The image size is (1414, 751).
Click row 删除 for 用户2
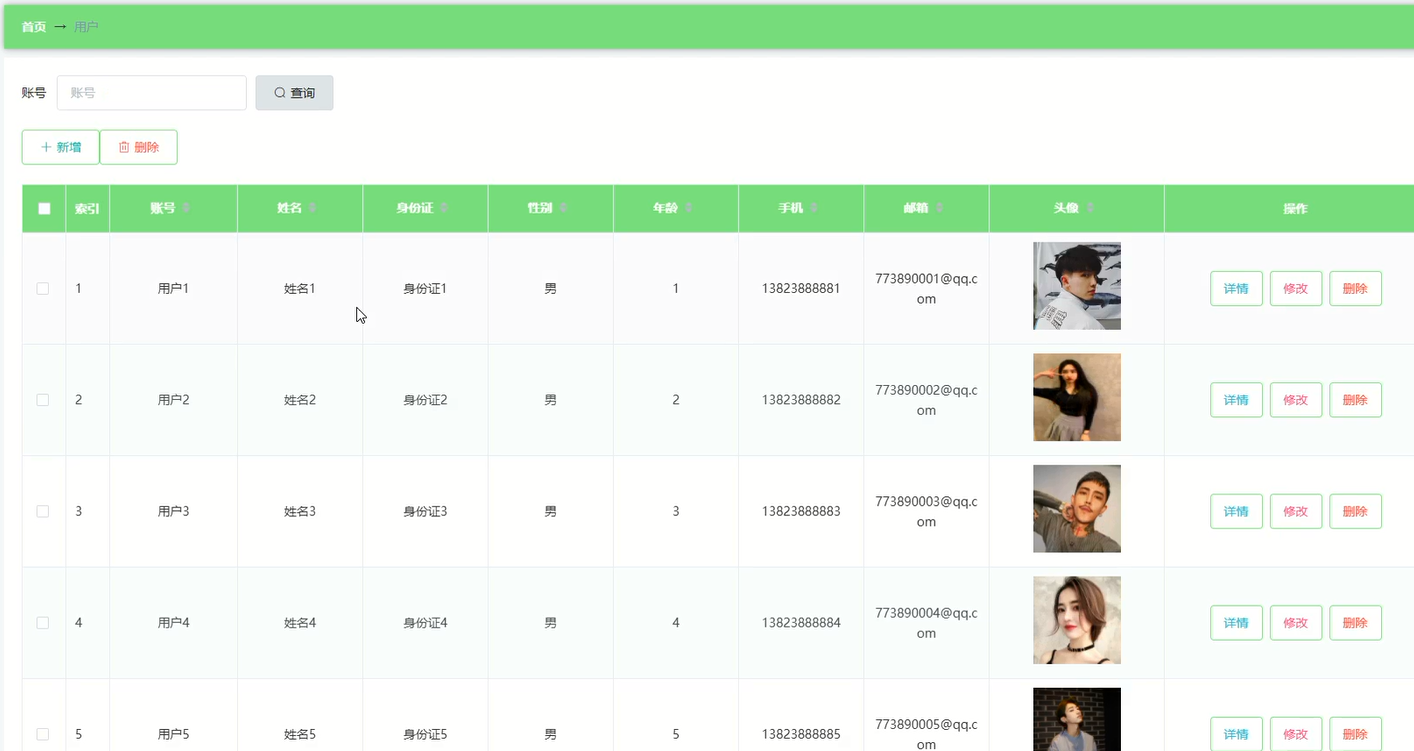[1355, 400]
